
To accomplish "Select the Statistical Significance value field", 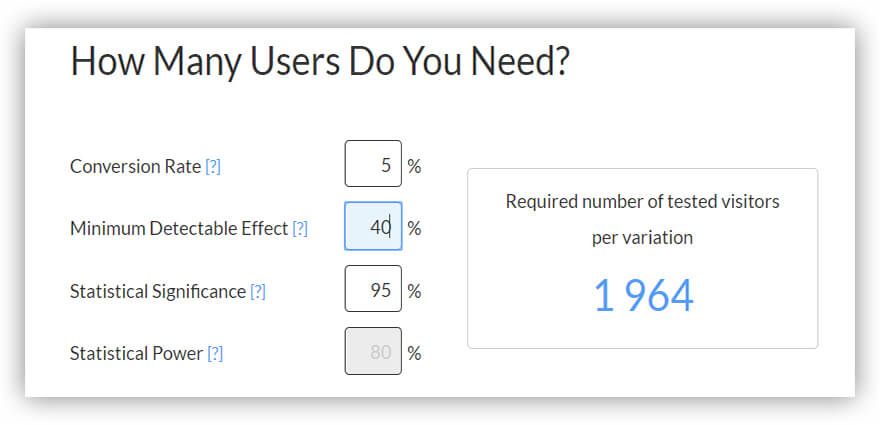I will click(x=373, y=289).
